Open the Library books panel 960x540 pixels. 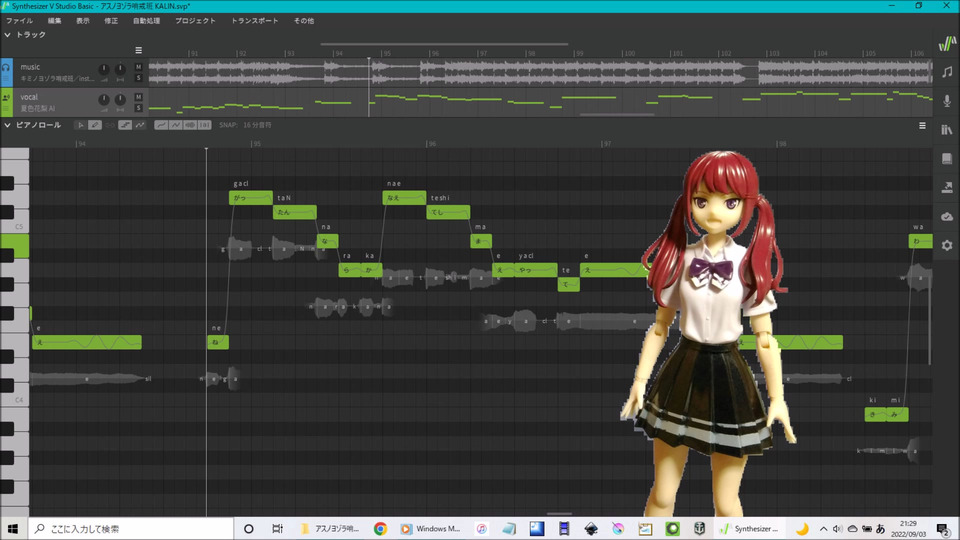click(947, 129)
